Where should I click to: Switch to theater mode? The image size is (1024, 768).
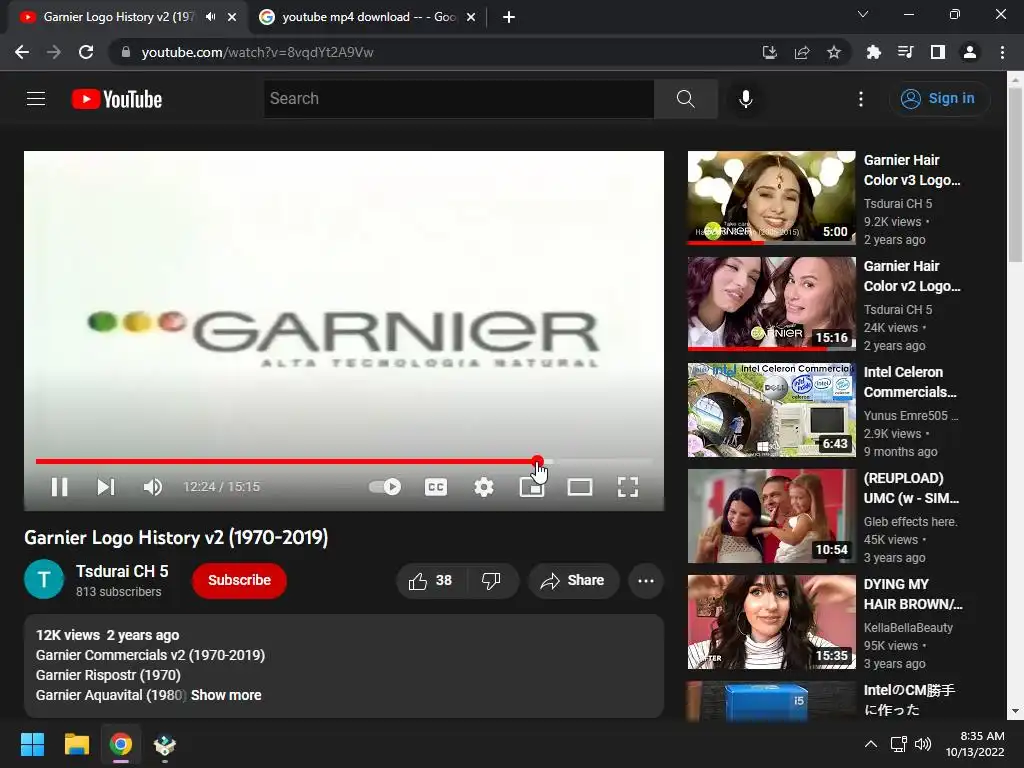point(580,487)
